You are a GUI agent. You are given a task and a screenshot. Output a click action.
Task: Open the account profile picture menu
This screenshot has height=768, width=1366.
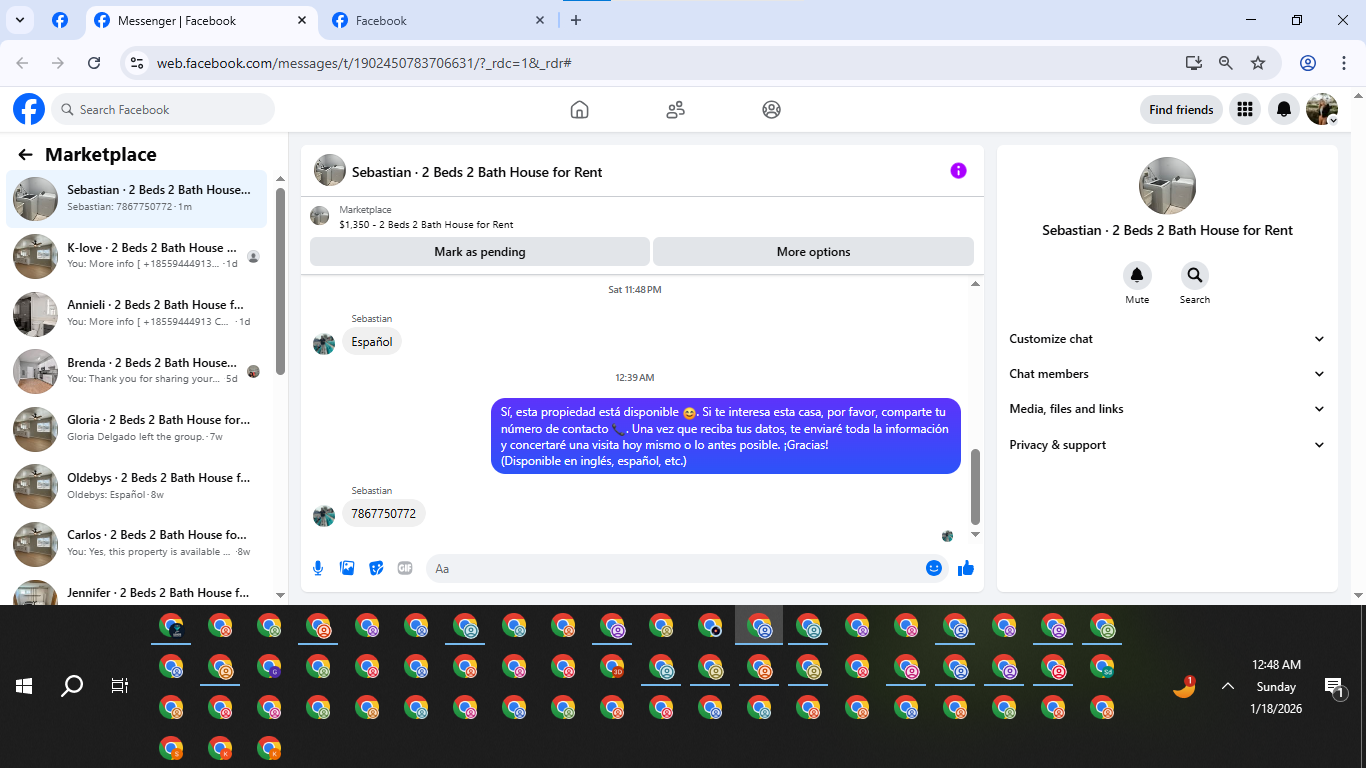pyautogui.click(x=1322, y=109)
